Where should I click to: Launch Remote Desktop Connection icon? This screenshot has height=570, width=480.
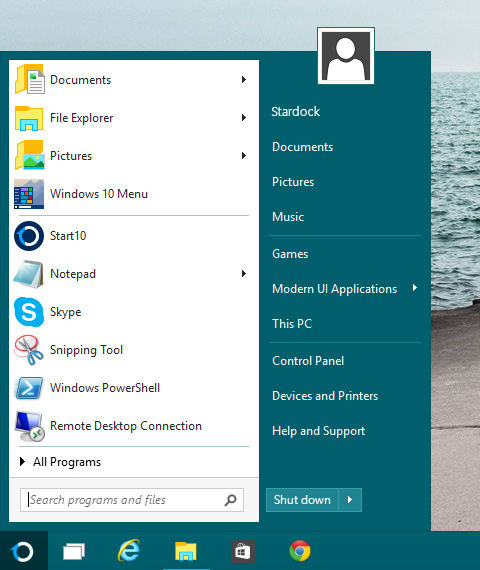click(29, 426)
